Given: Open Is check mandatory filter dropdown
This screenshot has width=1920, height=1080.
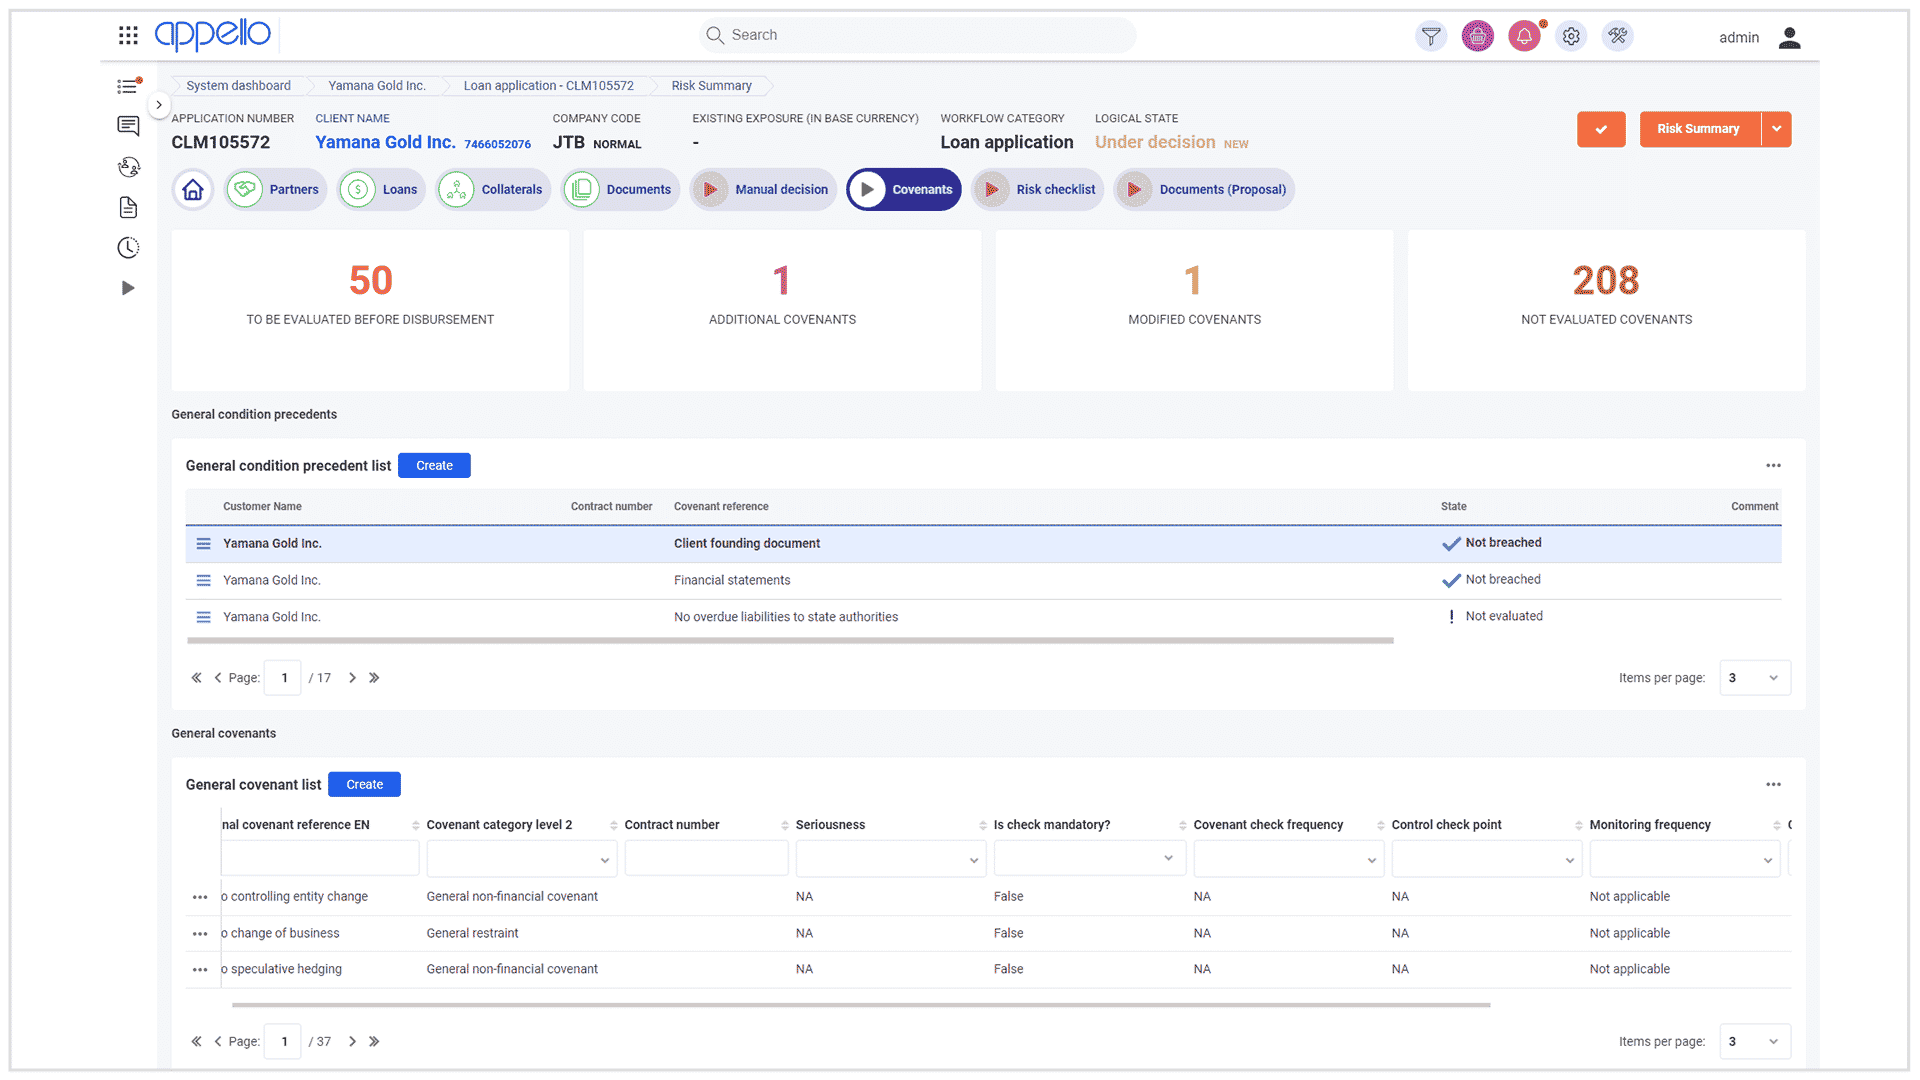Looking at the screenshot, I should tap(1089, 859).
